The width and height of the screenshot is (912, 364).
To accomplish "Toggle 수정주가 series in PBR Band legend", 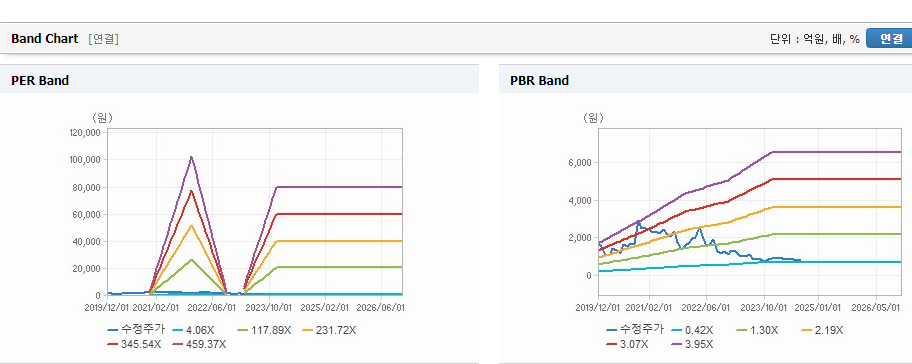I will tap(635, 330).
